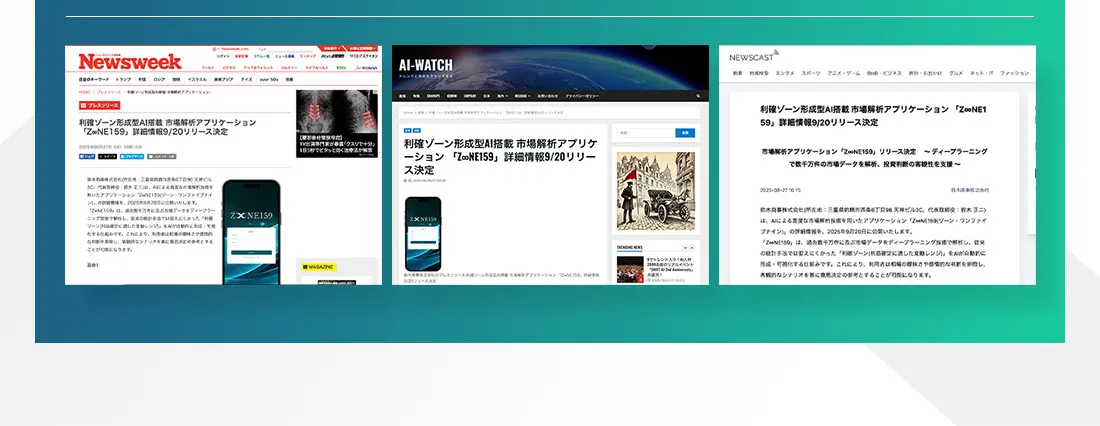Open the Newsweek article screenshot thumbnail
Image resolution: width=1100 pixels, height=426 pixels.
pyautogui.click(x=223, y=165)
